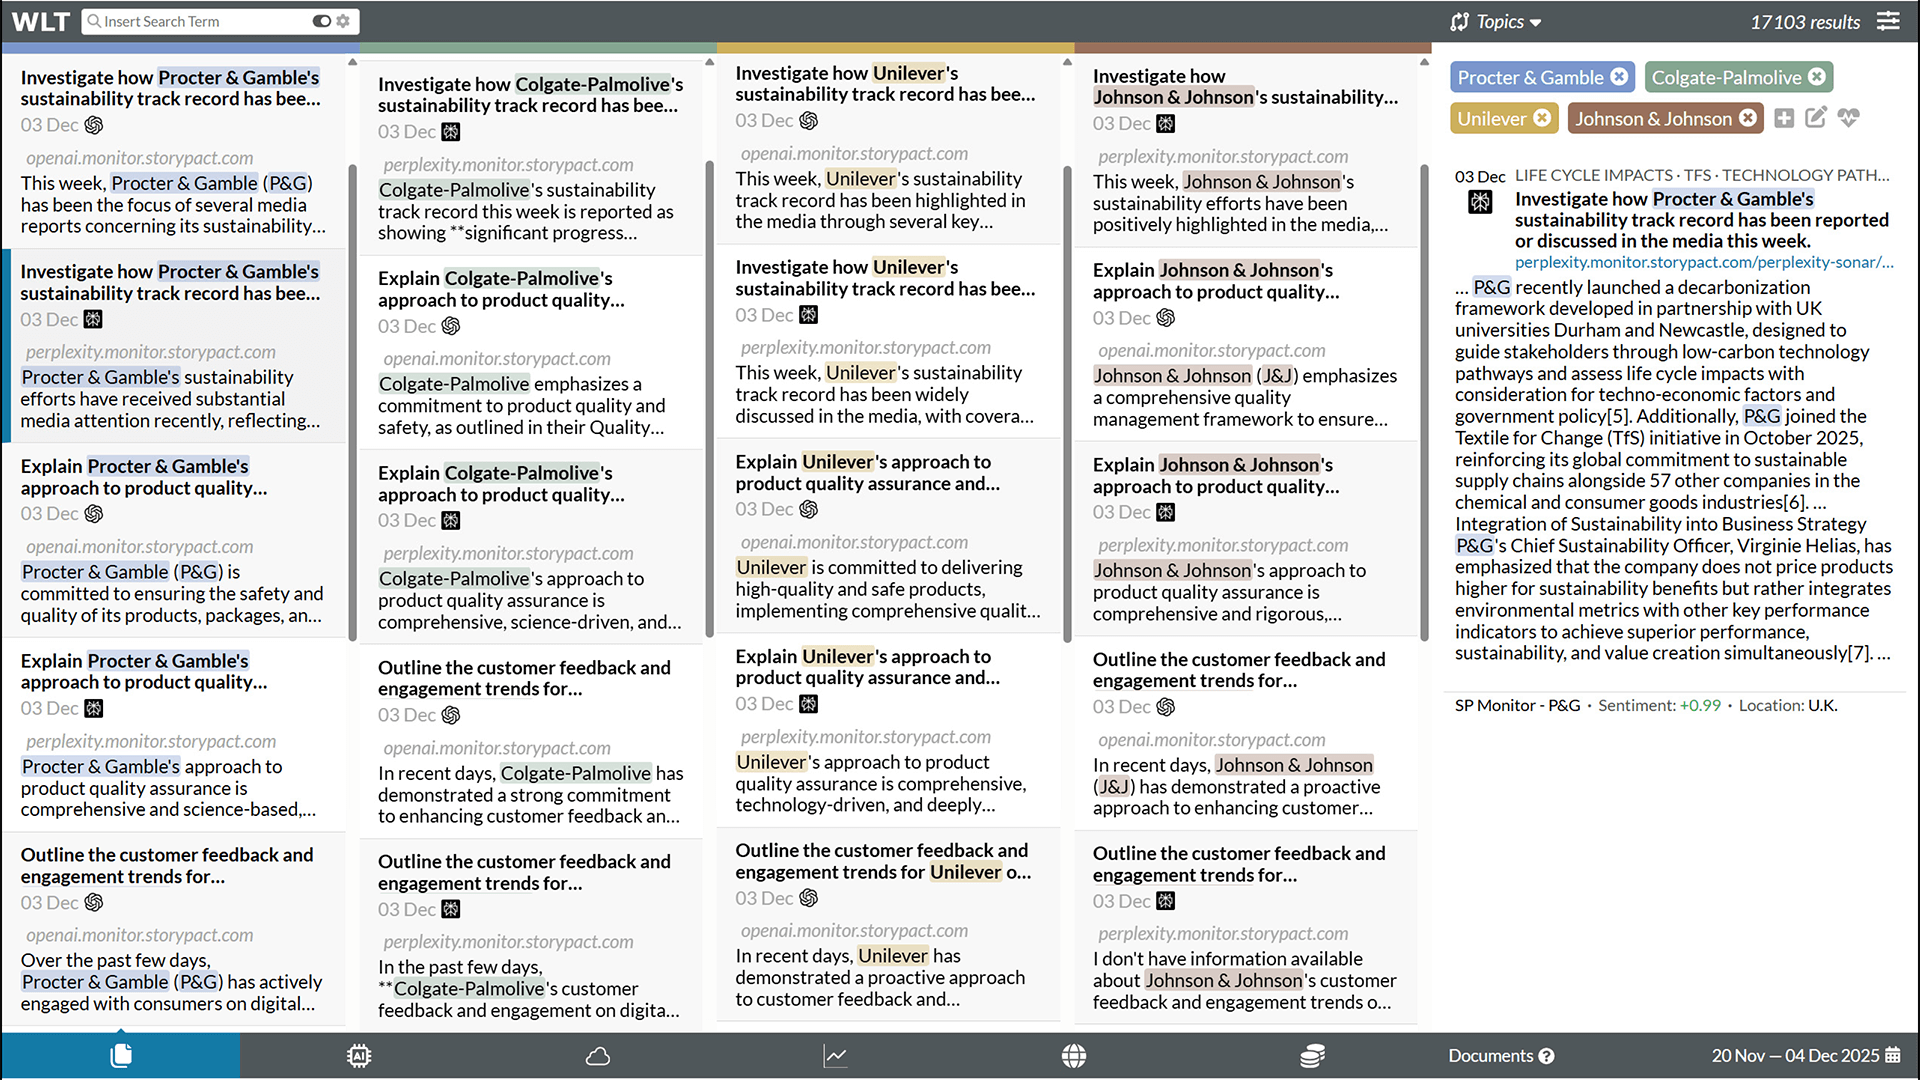Open the pulse monitor icon in filter bar
The height and width of the screenshot is (1080, 1920).
pyautogui.click(x=1849, y=117)
